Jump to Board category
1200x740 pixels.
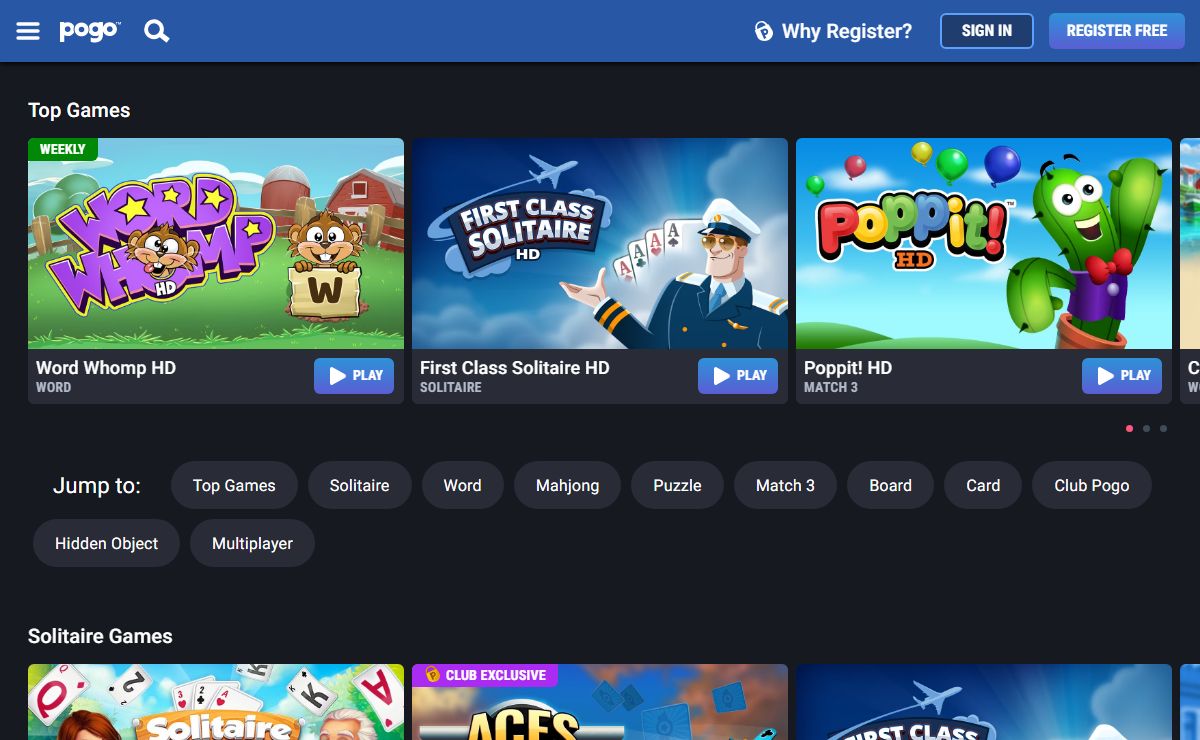(x=890, y=486)
